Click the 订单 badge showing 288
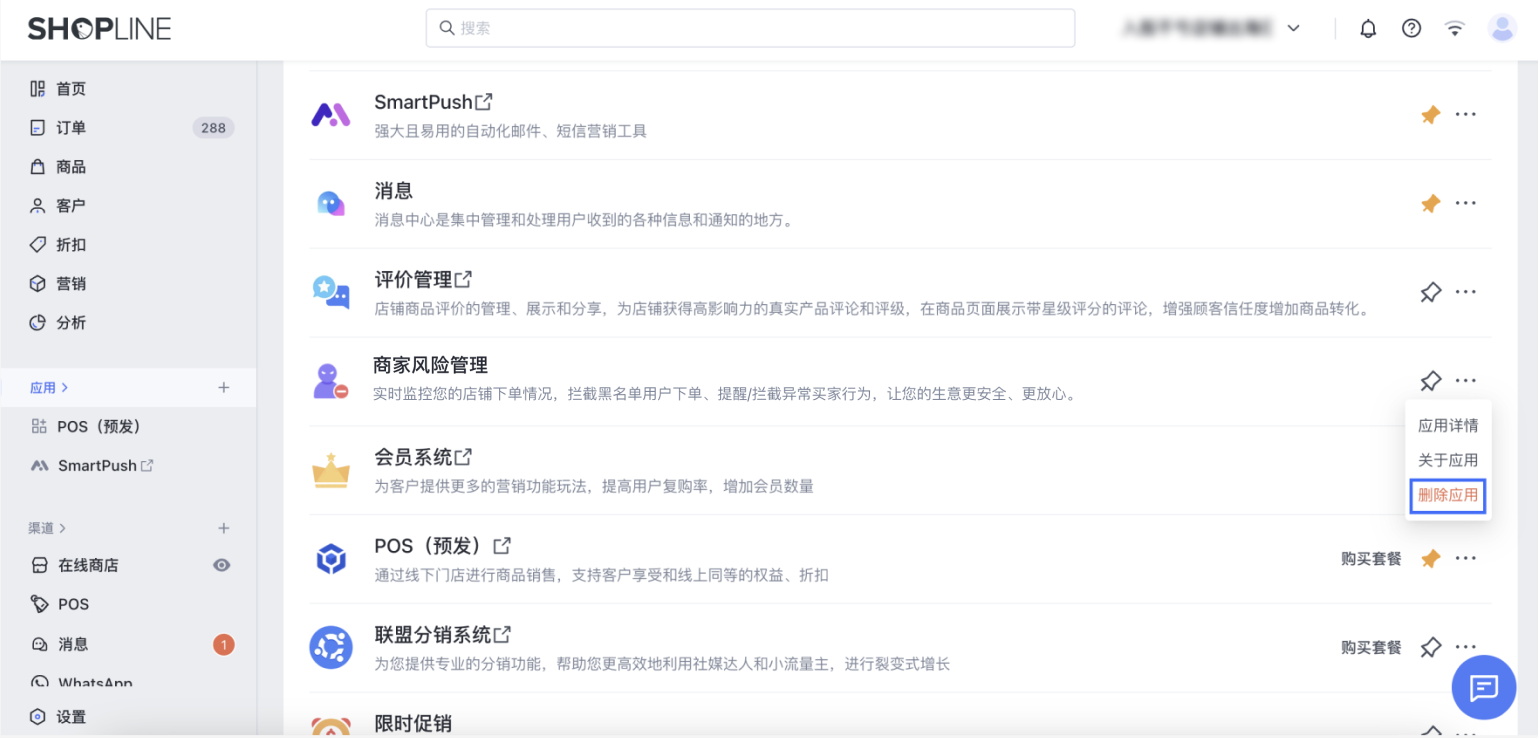The width and height of the screenshot is (1538, 738). click(213, 128)
